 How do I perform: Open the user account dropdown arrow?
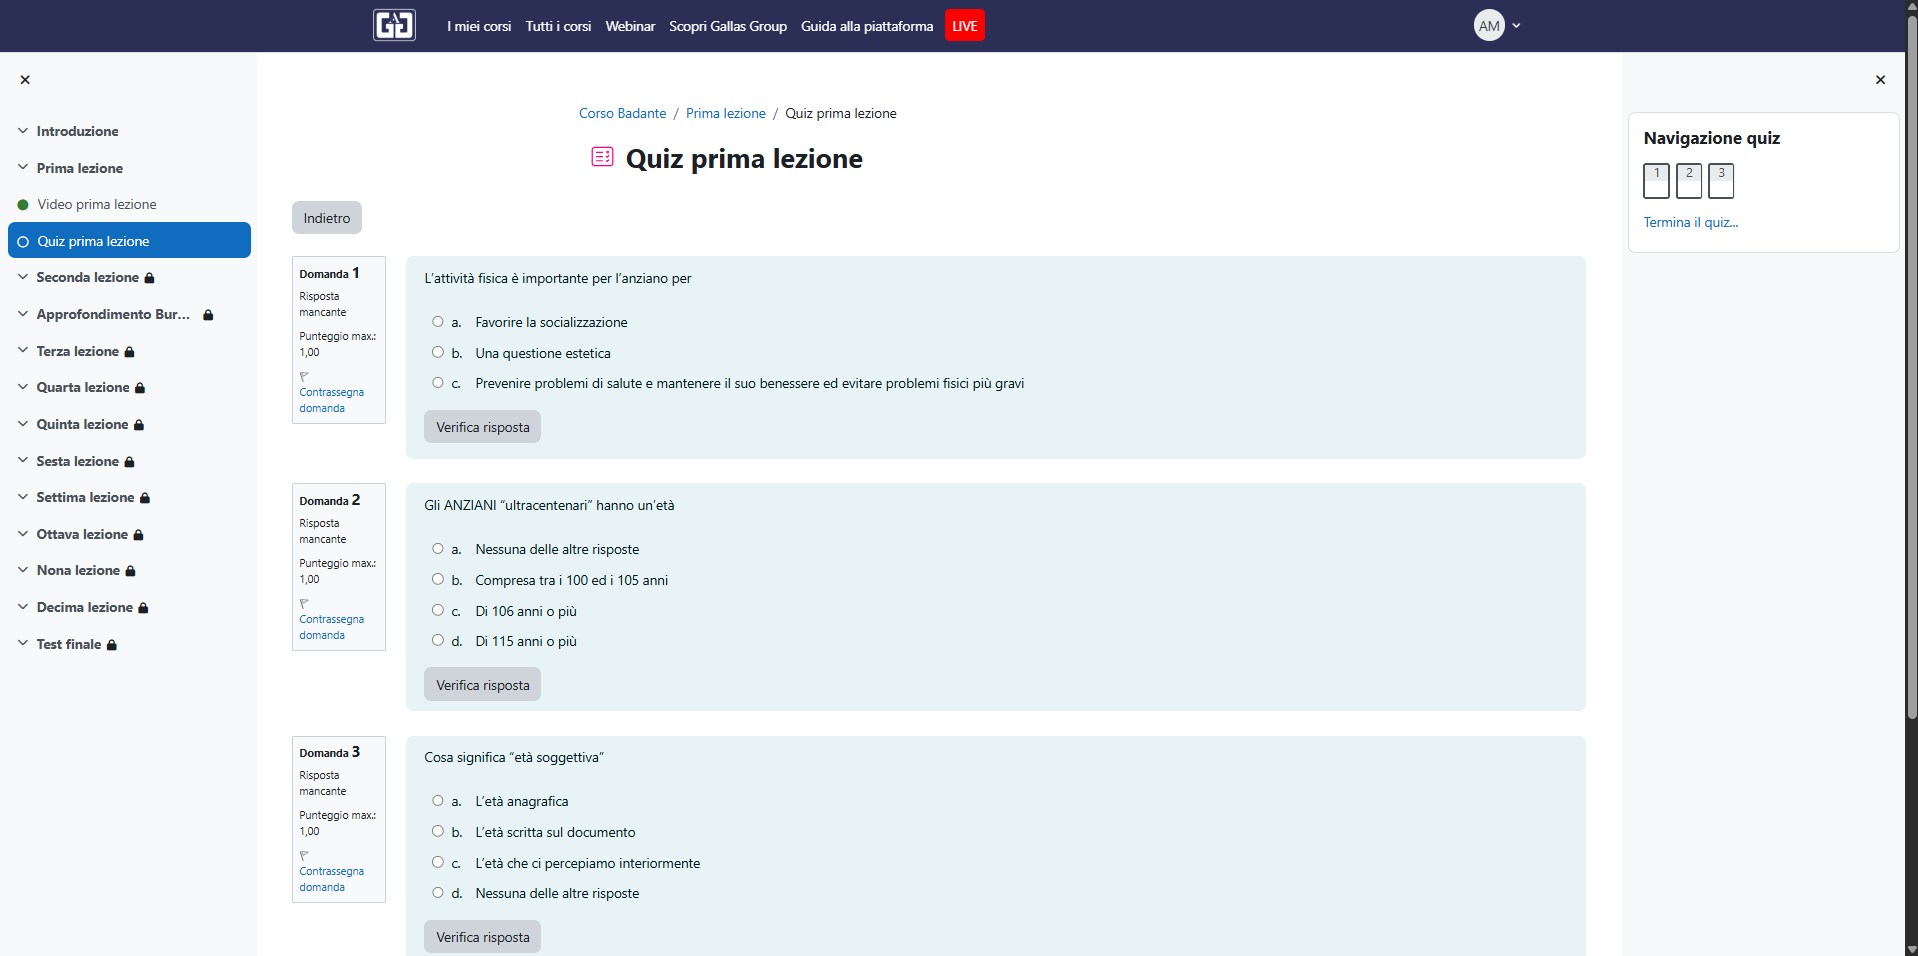(1516, 25)
